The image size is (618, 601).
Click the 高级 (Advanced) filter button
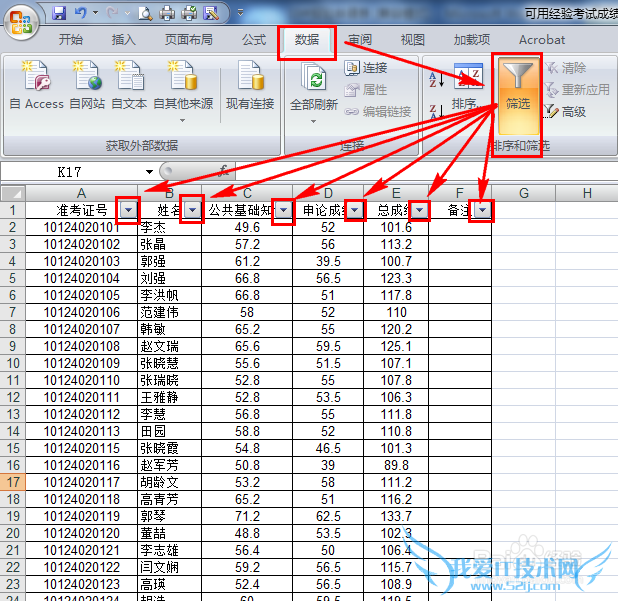[566, 112]
